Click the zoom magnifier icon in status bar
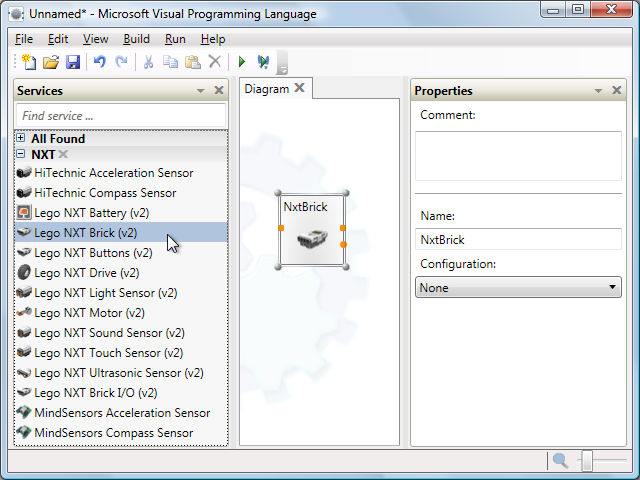640x480 pixels. click(x=560, y=461)
